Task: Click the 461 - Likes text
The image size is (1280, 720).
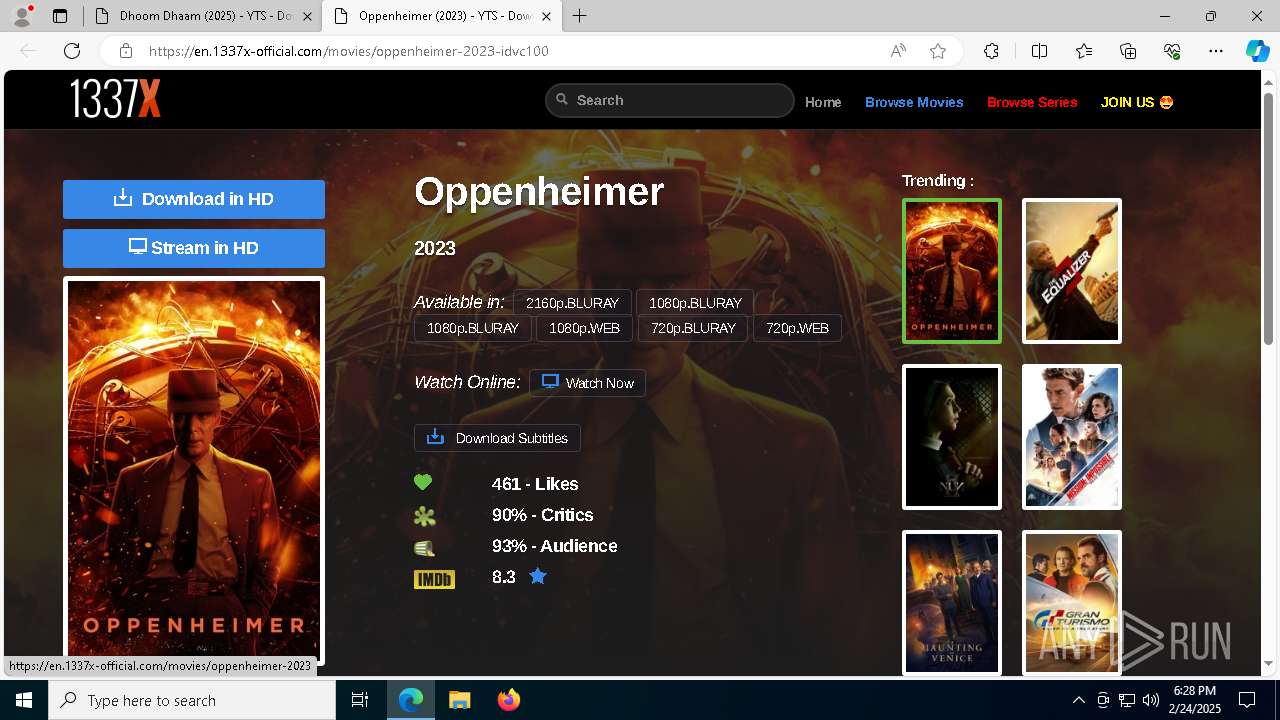Action: click(535, 484)
